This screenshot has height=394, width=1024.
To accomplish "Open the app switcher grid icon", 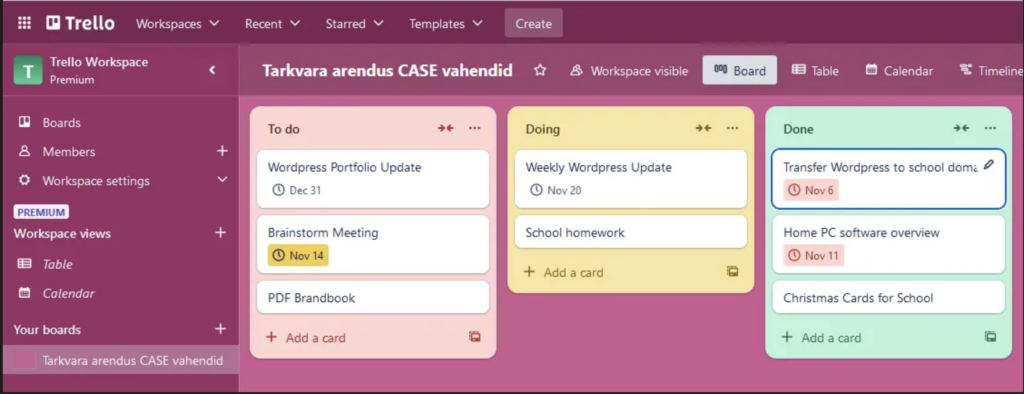I will tap(24, 24).
